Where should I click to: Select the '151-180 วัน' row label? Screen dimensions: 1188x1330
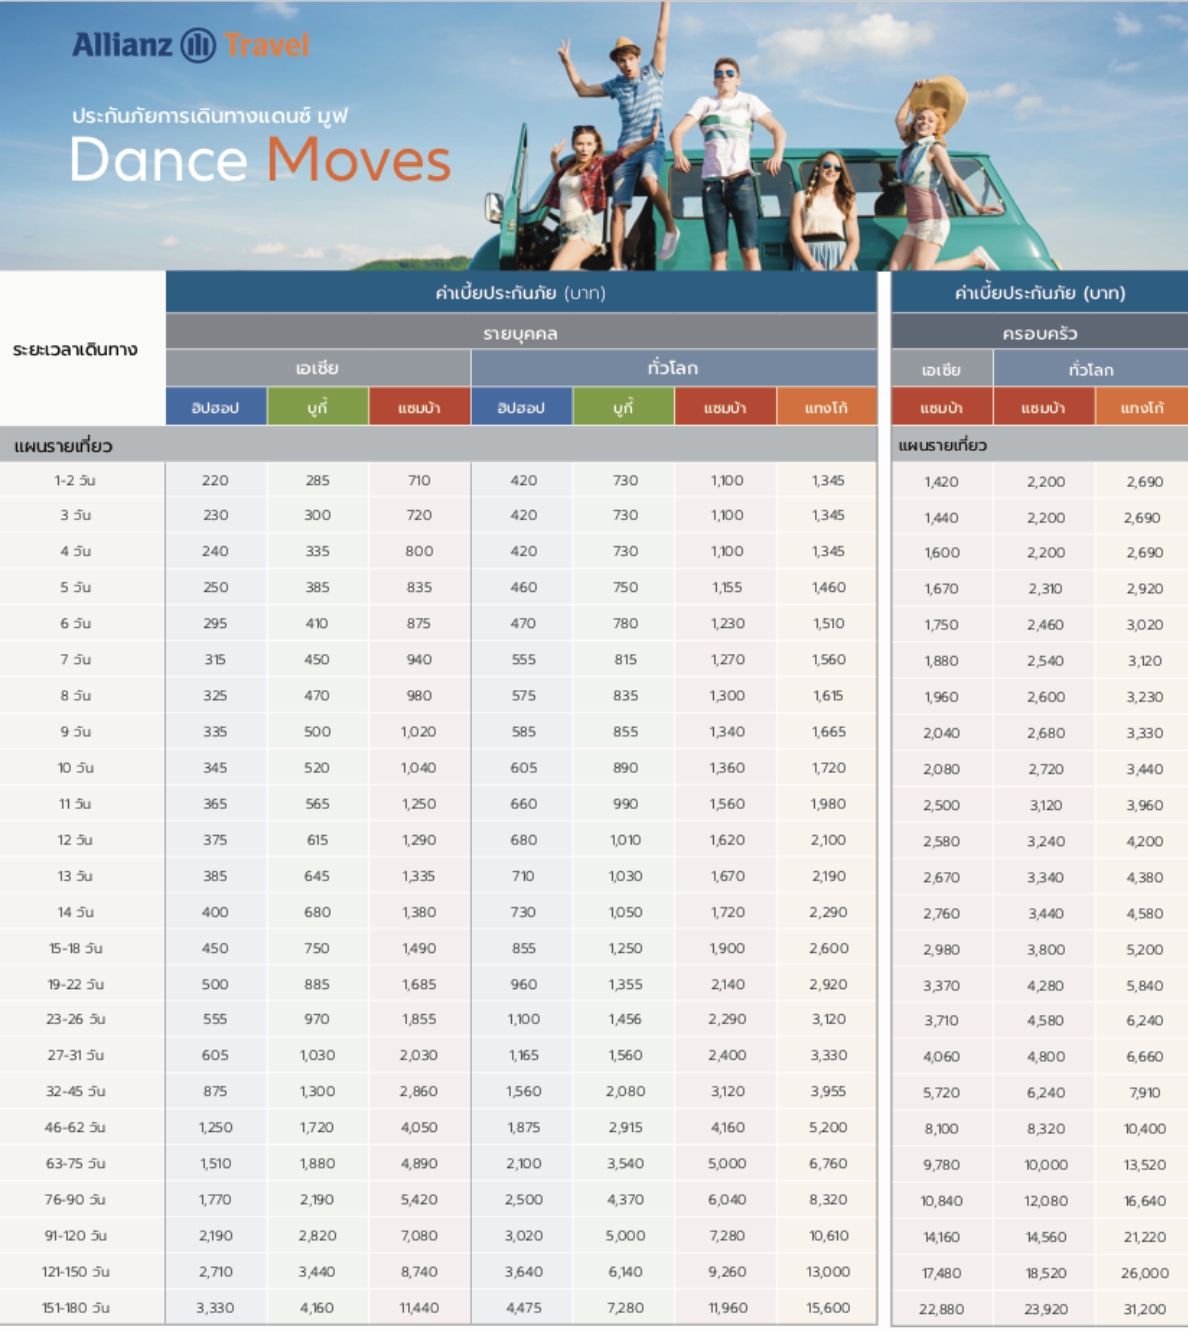[75, 1308]
